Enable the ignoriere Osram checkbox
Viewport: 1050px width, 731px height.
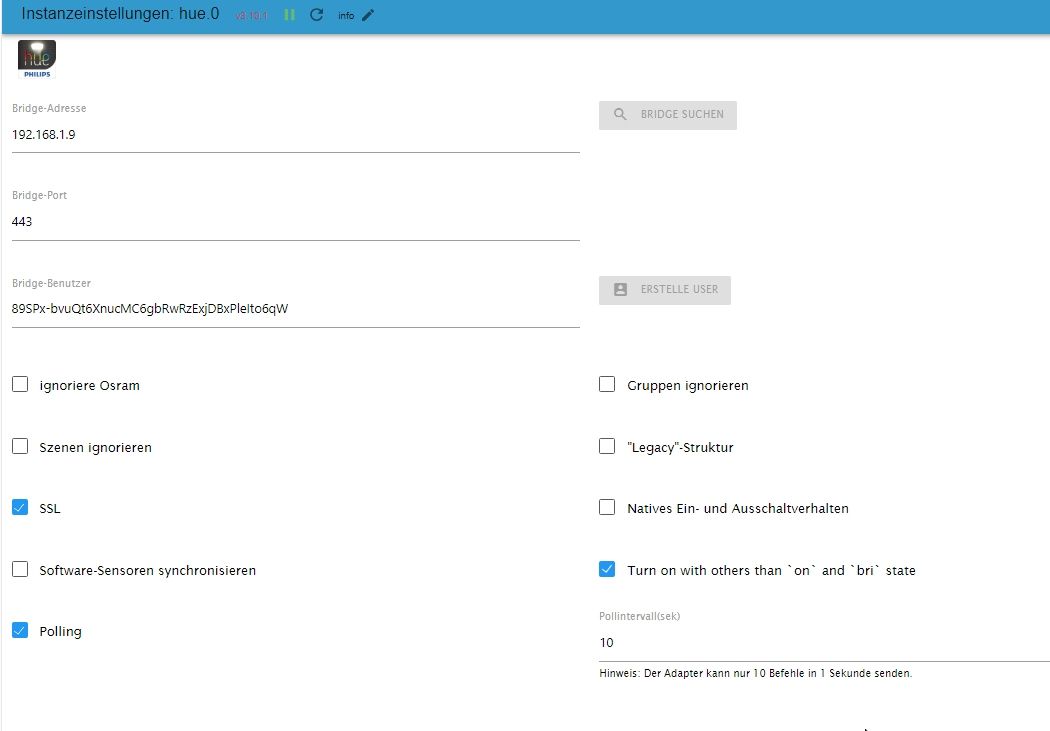(20, 384)
